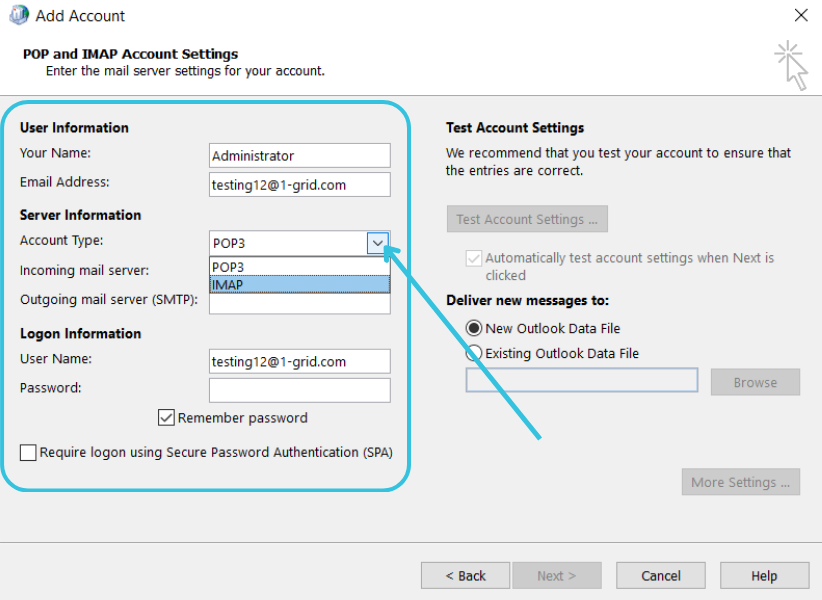
Task: Choose Existing Outlook Data File option
Action: [474, 353]
